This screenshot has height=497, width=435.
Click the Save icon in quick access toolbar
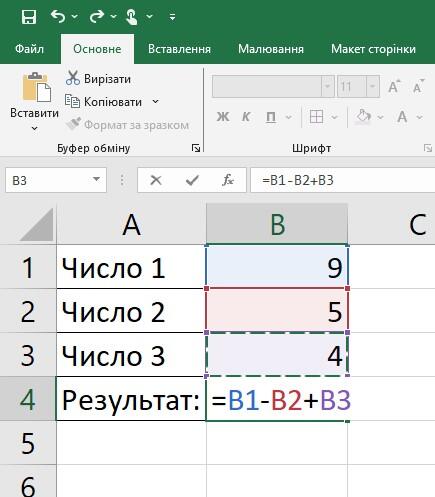29,17
